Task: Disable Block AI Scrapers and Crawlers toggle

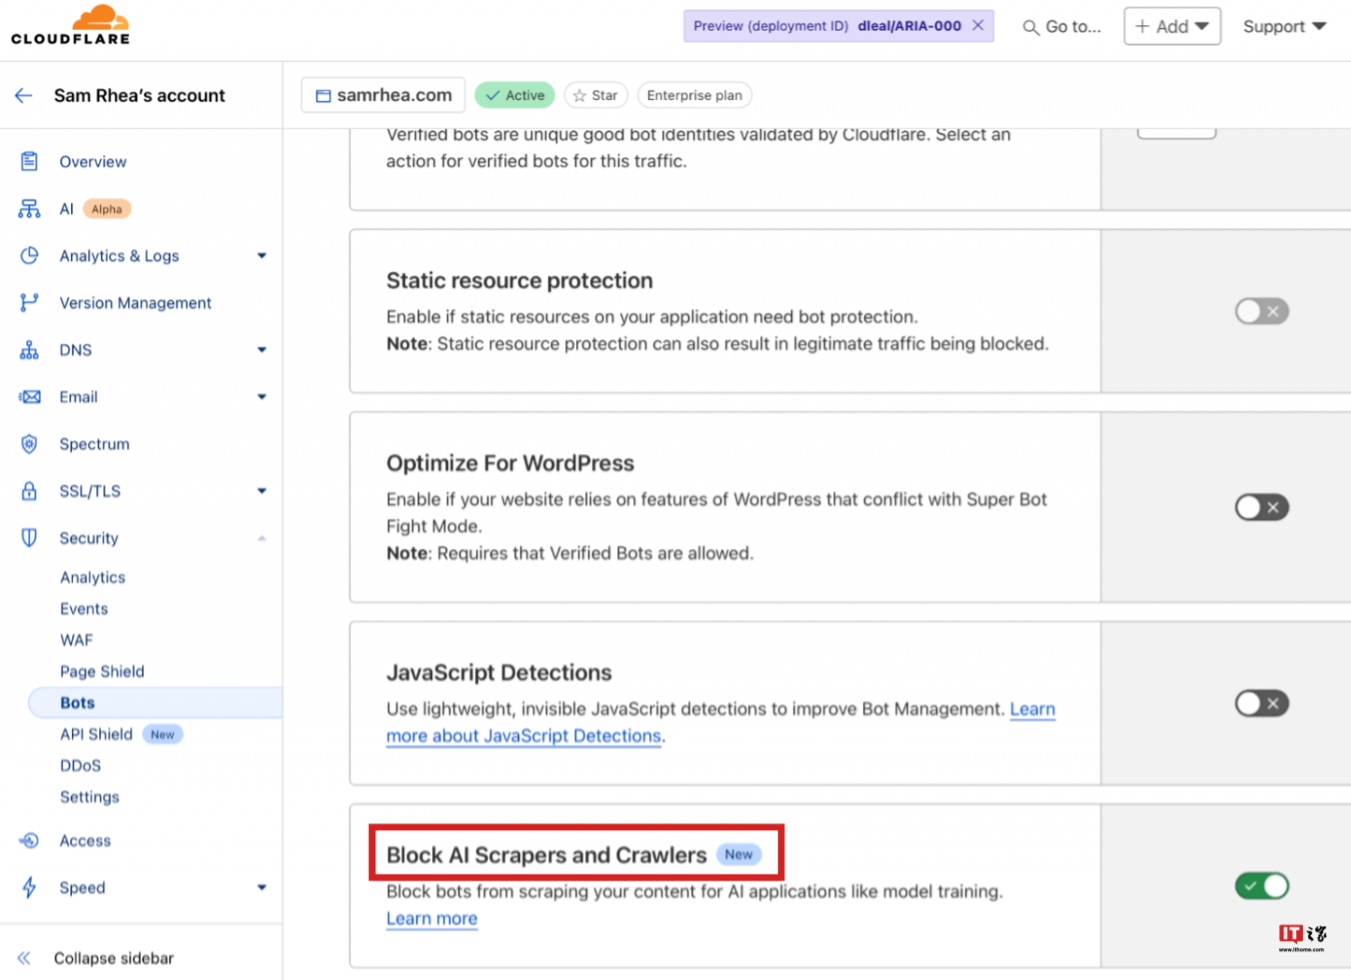Action: (1261, 885)
